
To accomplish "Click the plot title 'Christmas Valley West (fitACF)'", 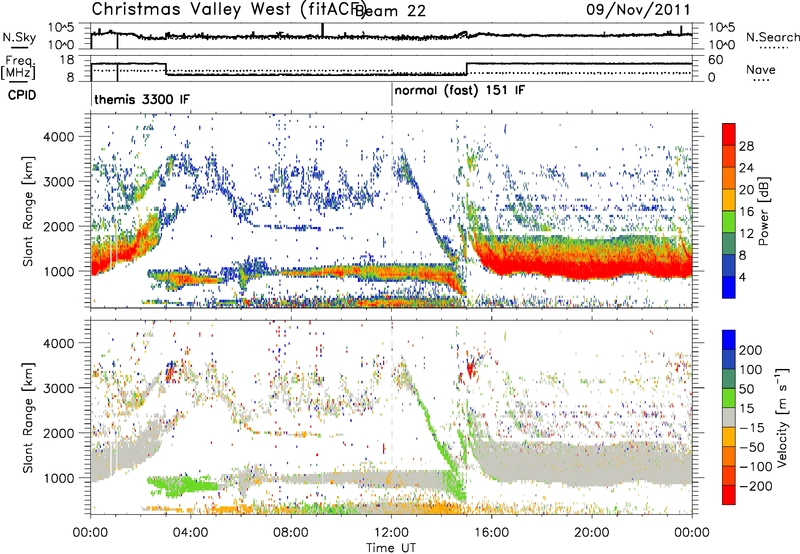I will (x=229, y=9).
